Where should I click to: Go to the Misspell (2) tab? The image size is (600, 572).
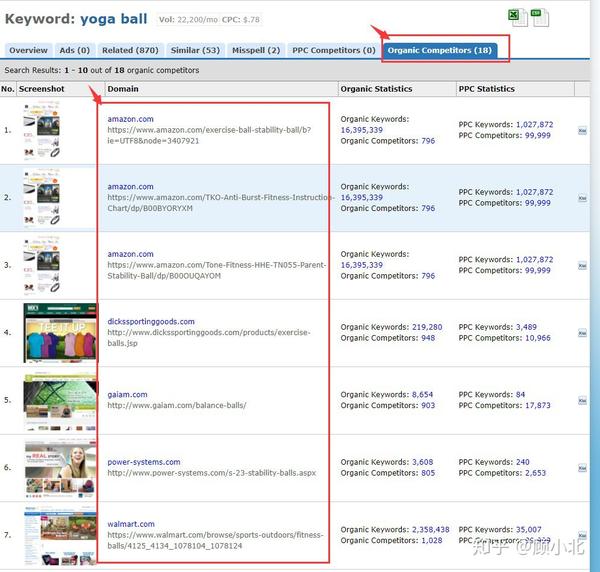coord(256,50)
